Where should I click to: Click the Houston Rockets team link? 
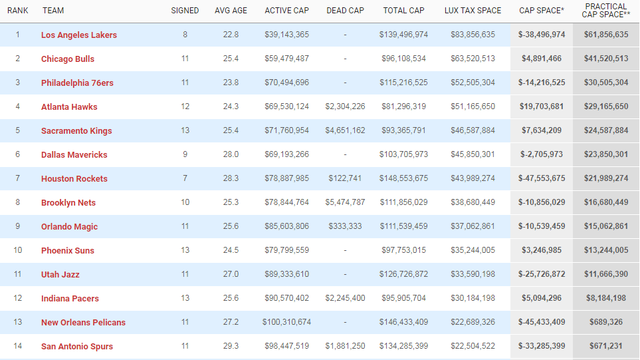point(74,179)
